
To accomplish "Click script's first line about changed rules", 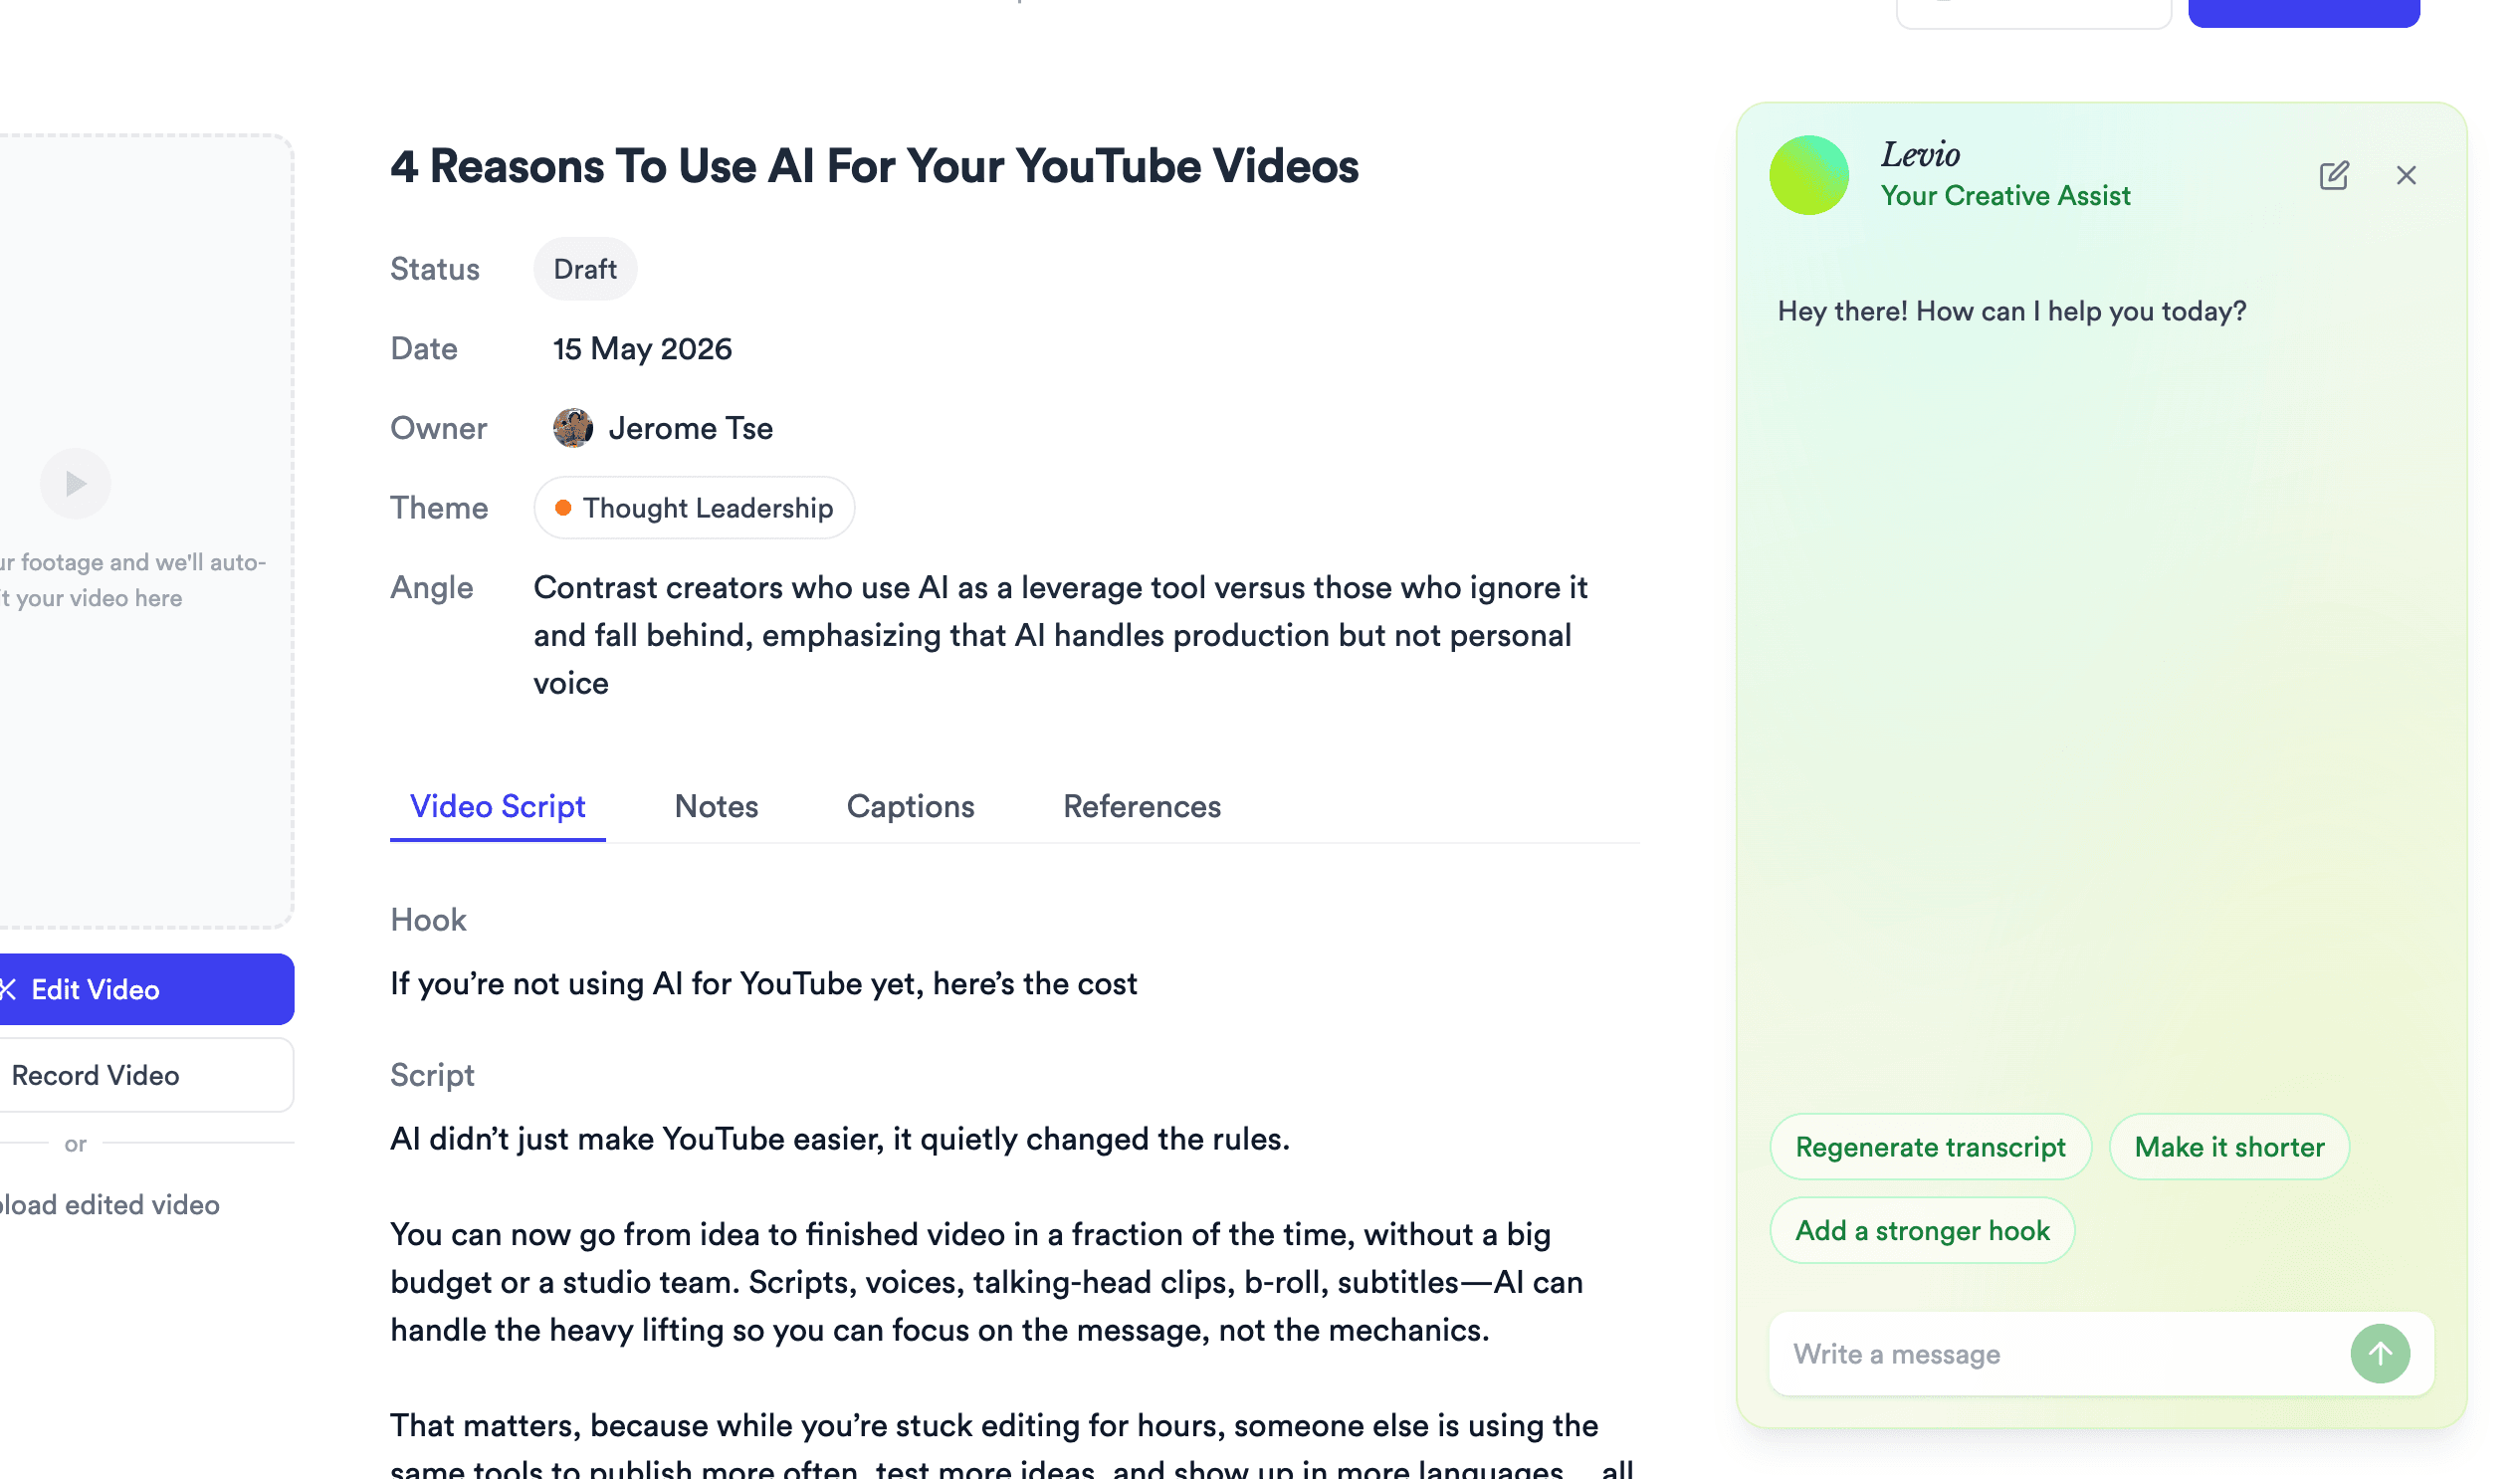I will (x=839, y=1138).
